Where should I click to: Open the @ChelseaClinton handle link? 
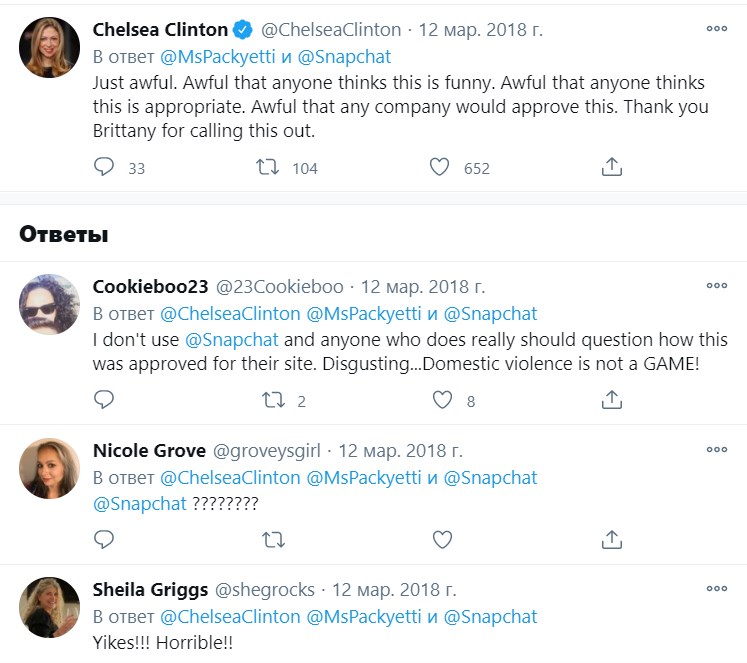(331, 30)
